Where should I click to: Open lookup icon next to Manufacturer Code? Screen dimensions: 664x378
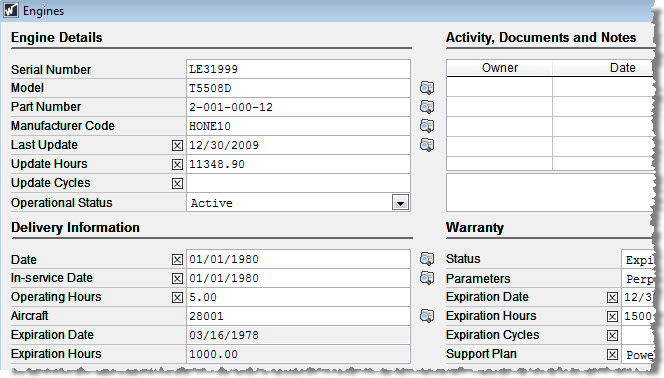[427, 126]
